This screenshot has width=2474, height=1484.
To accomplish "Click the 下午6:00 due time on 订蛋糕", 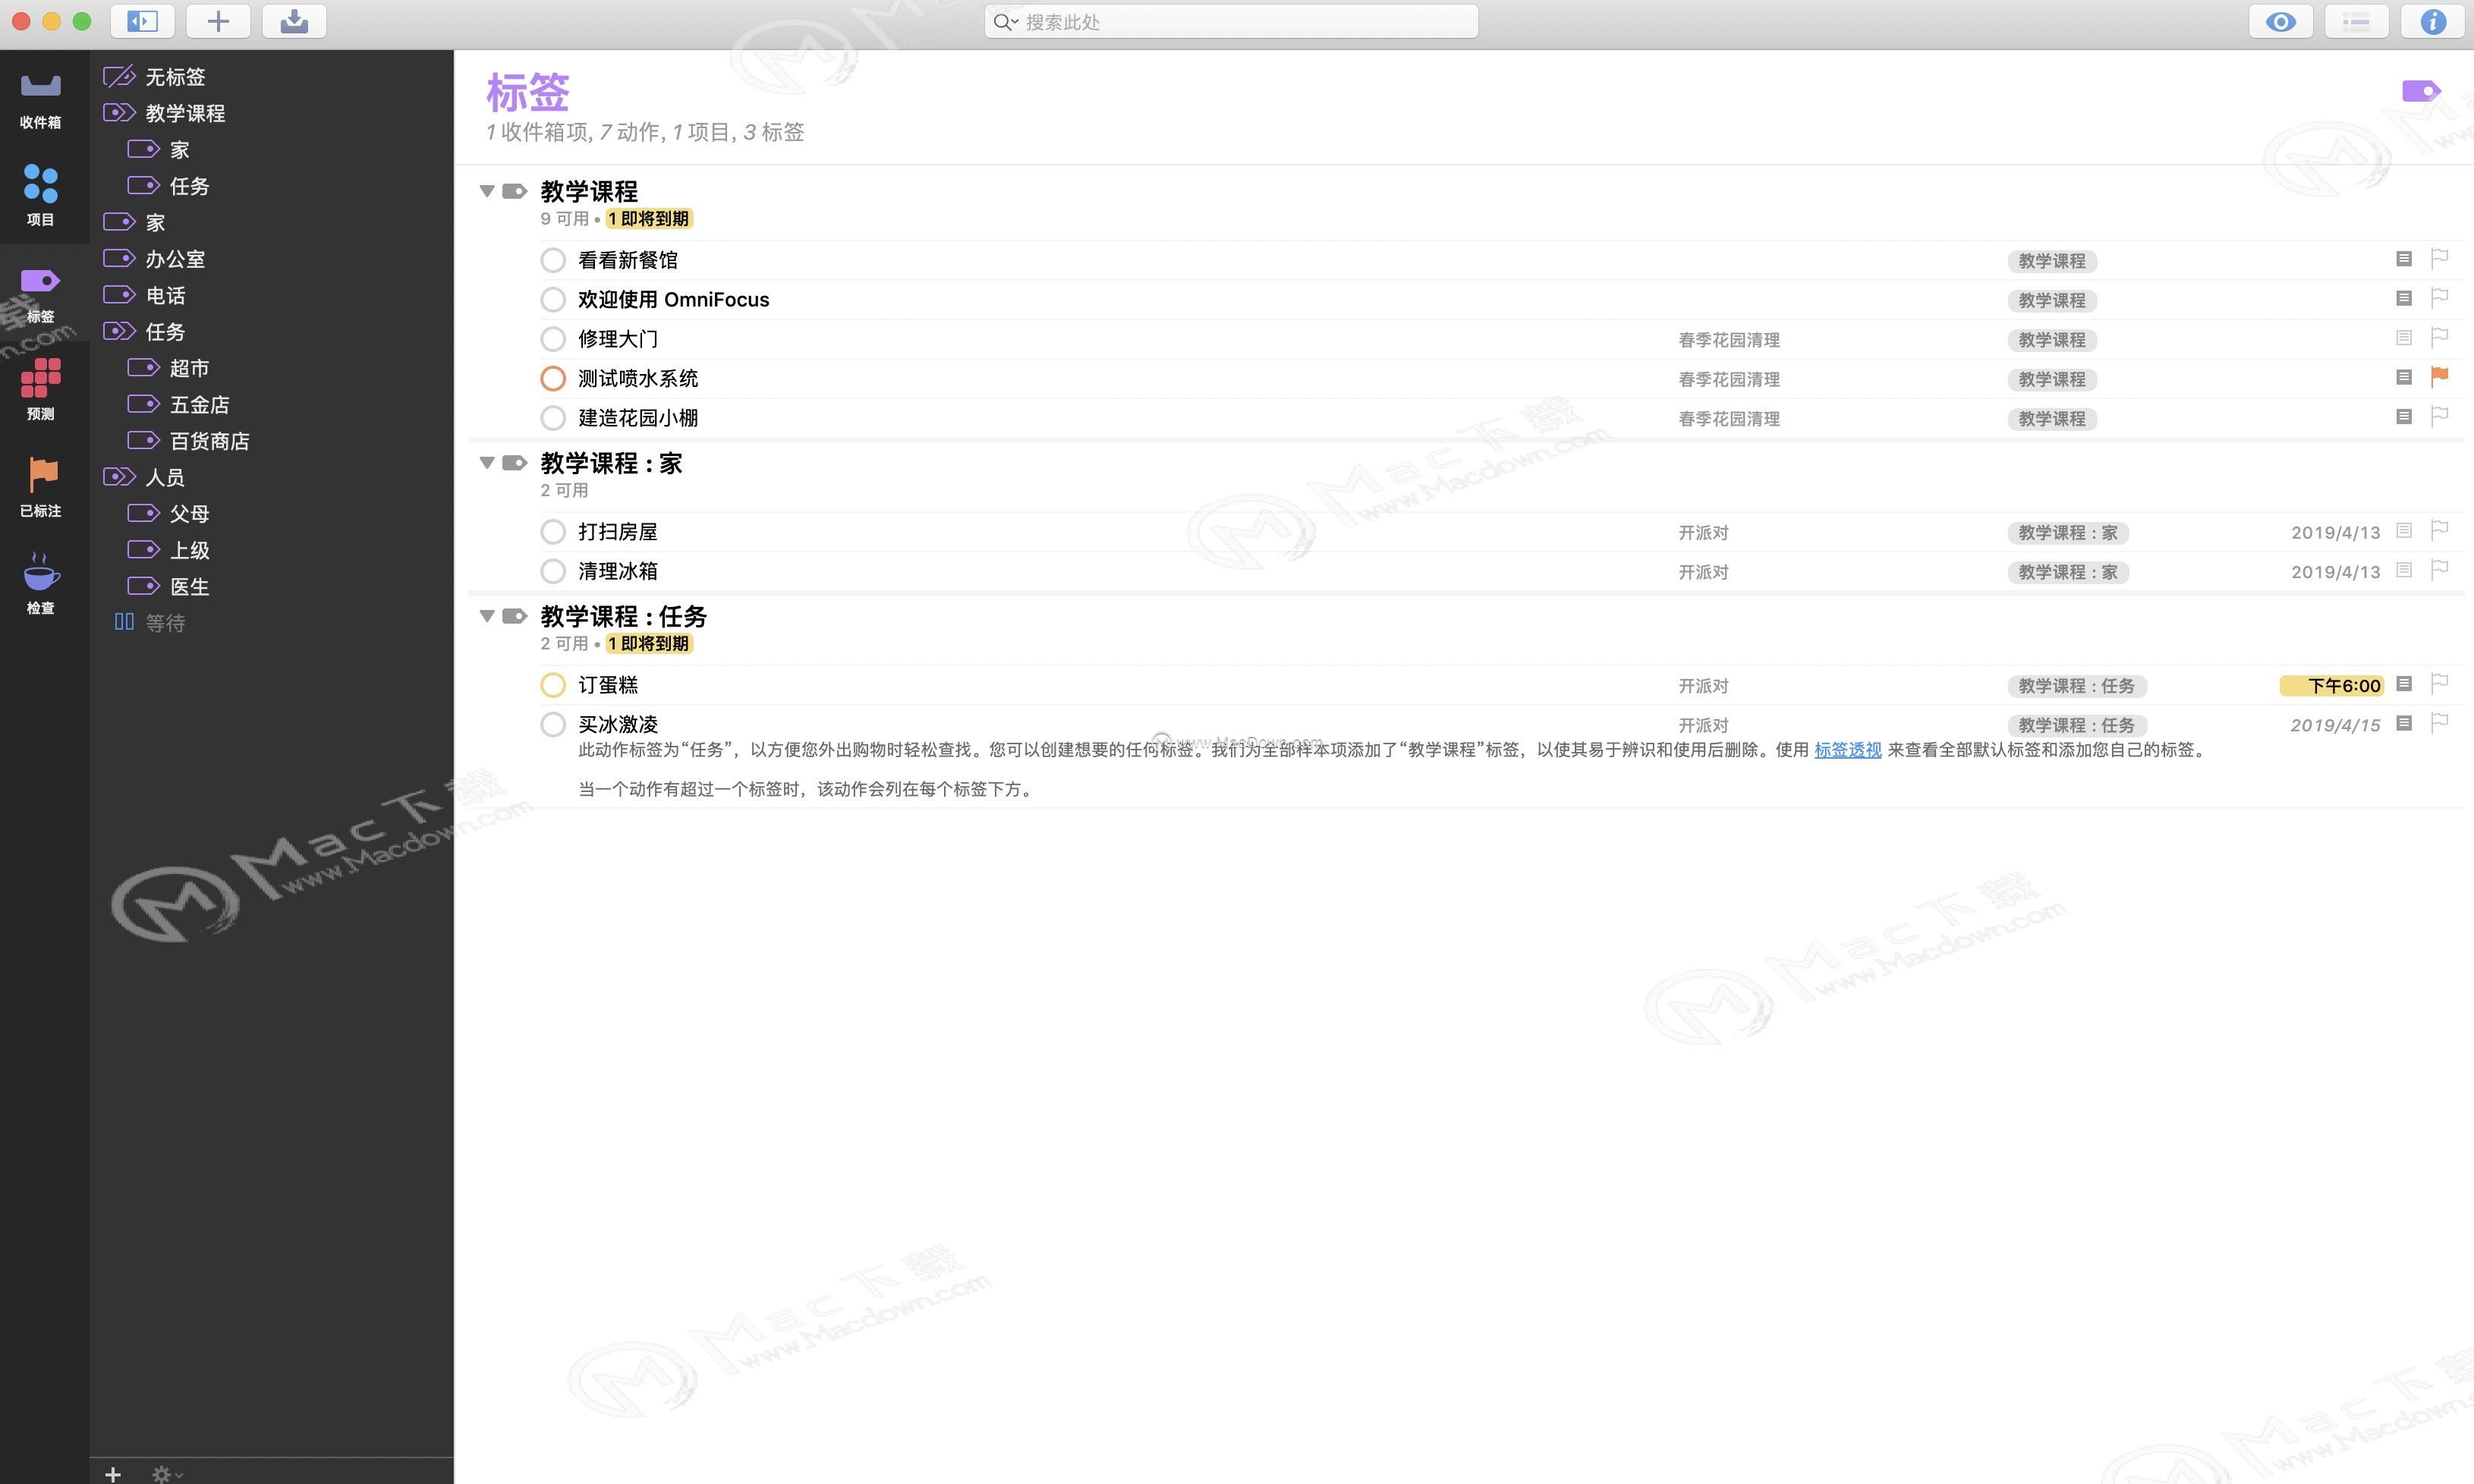I will pyautogui.click(x=2331, y=686).
